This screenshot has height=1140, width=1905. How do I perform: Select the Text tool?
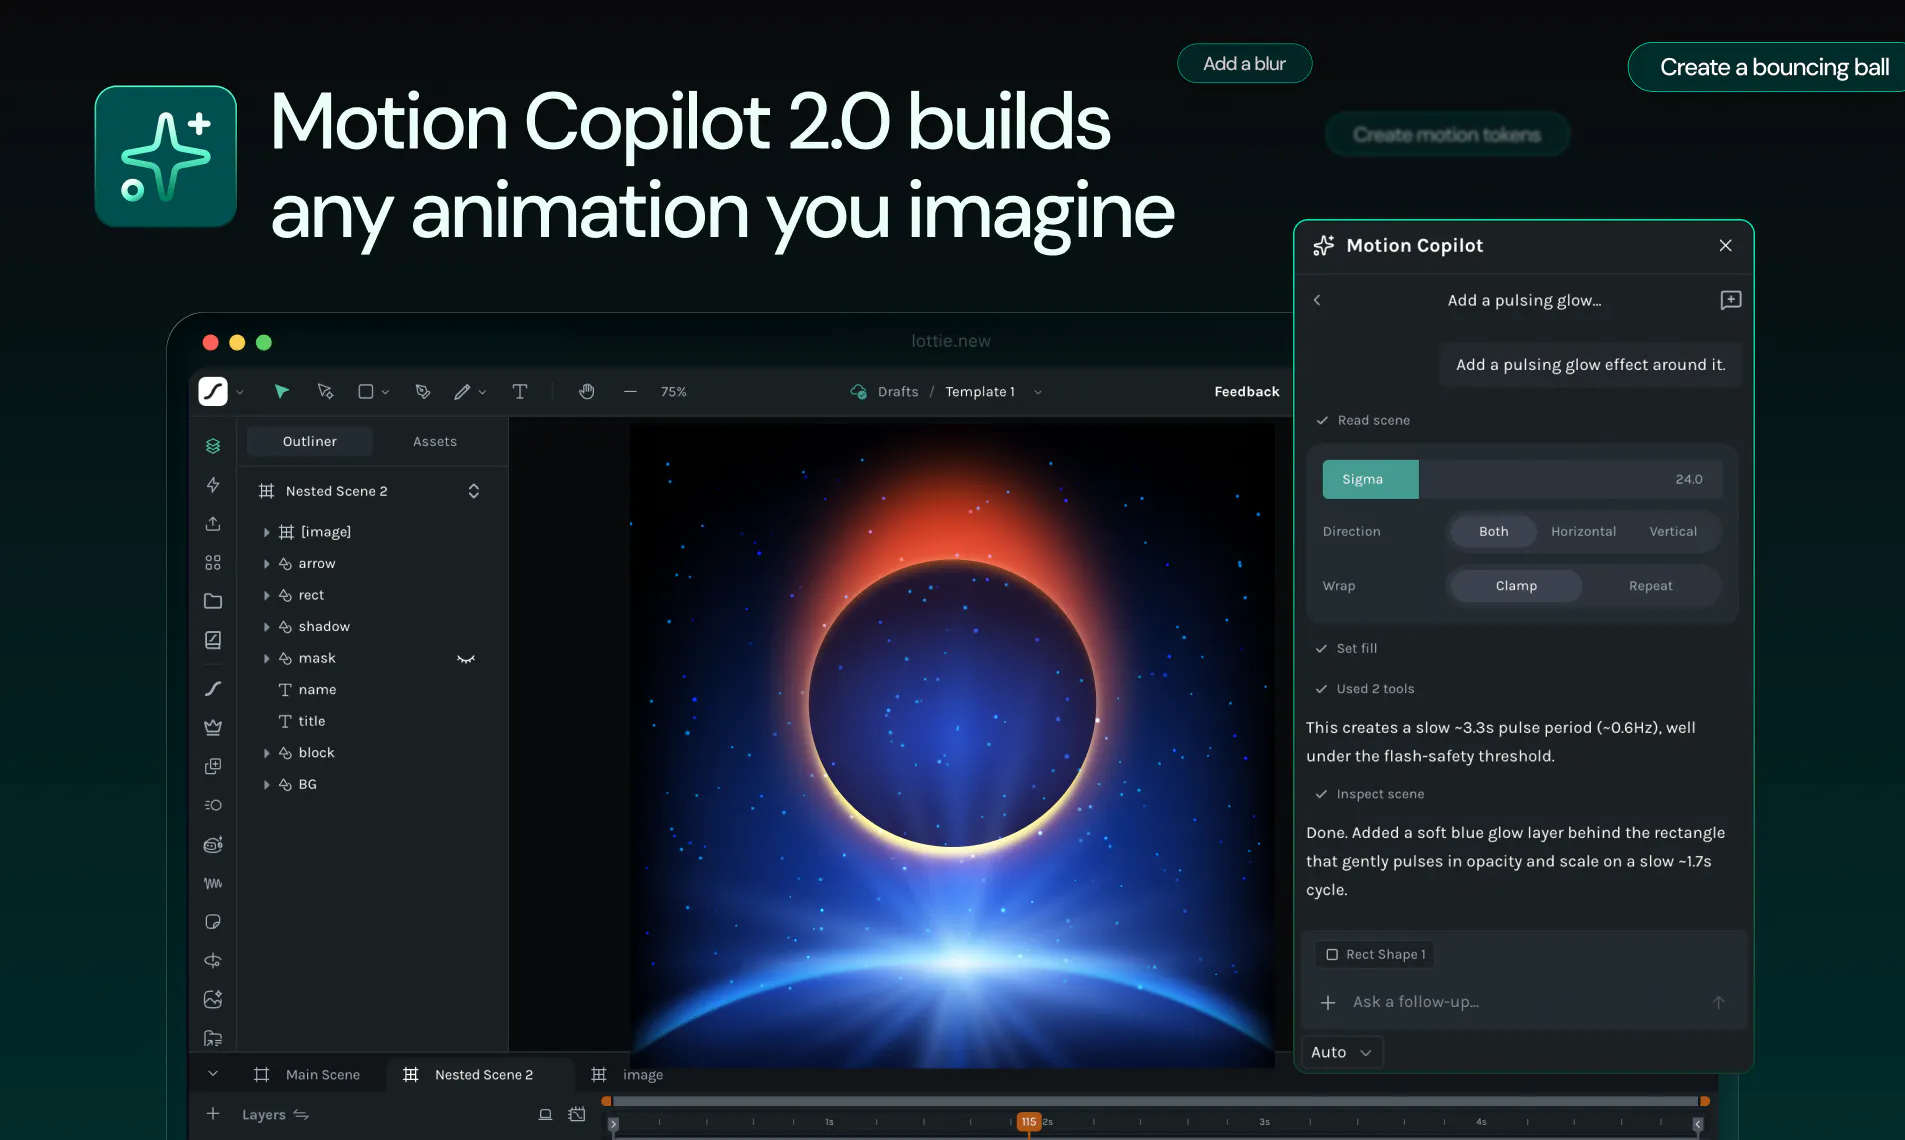[520, 392]
